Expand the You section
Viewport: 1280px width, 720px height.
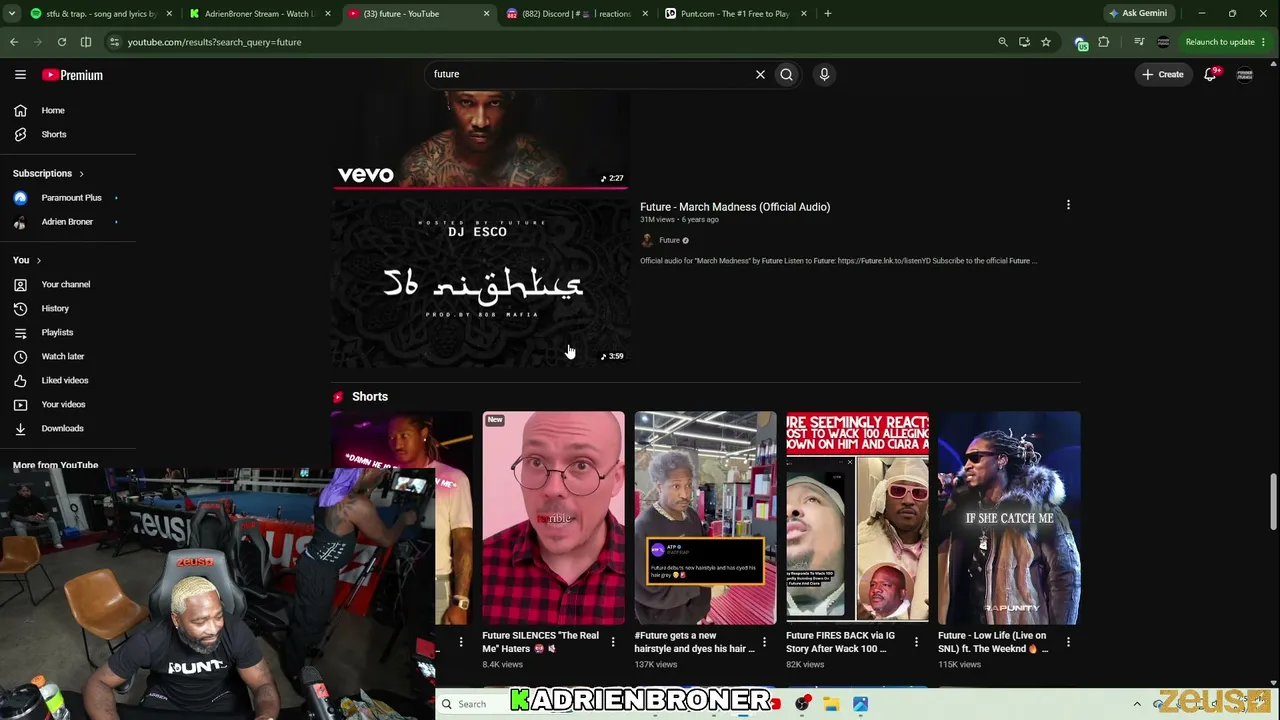(27, 260)
